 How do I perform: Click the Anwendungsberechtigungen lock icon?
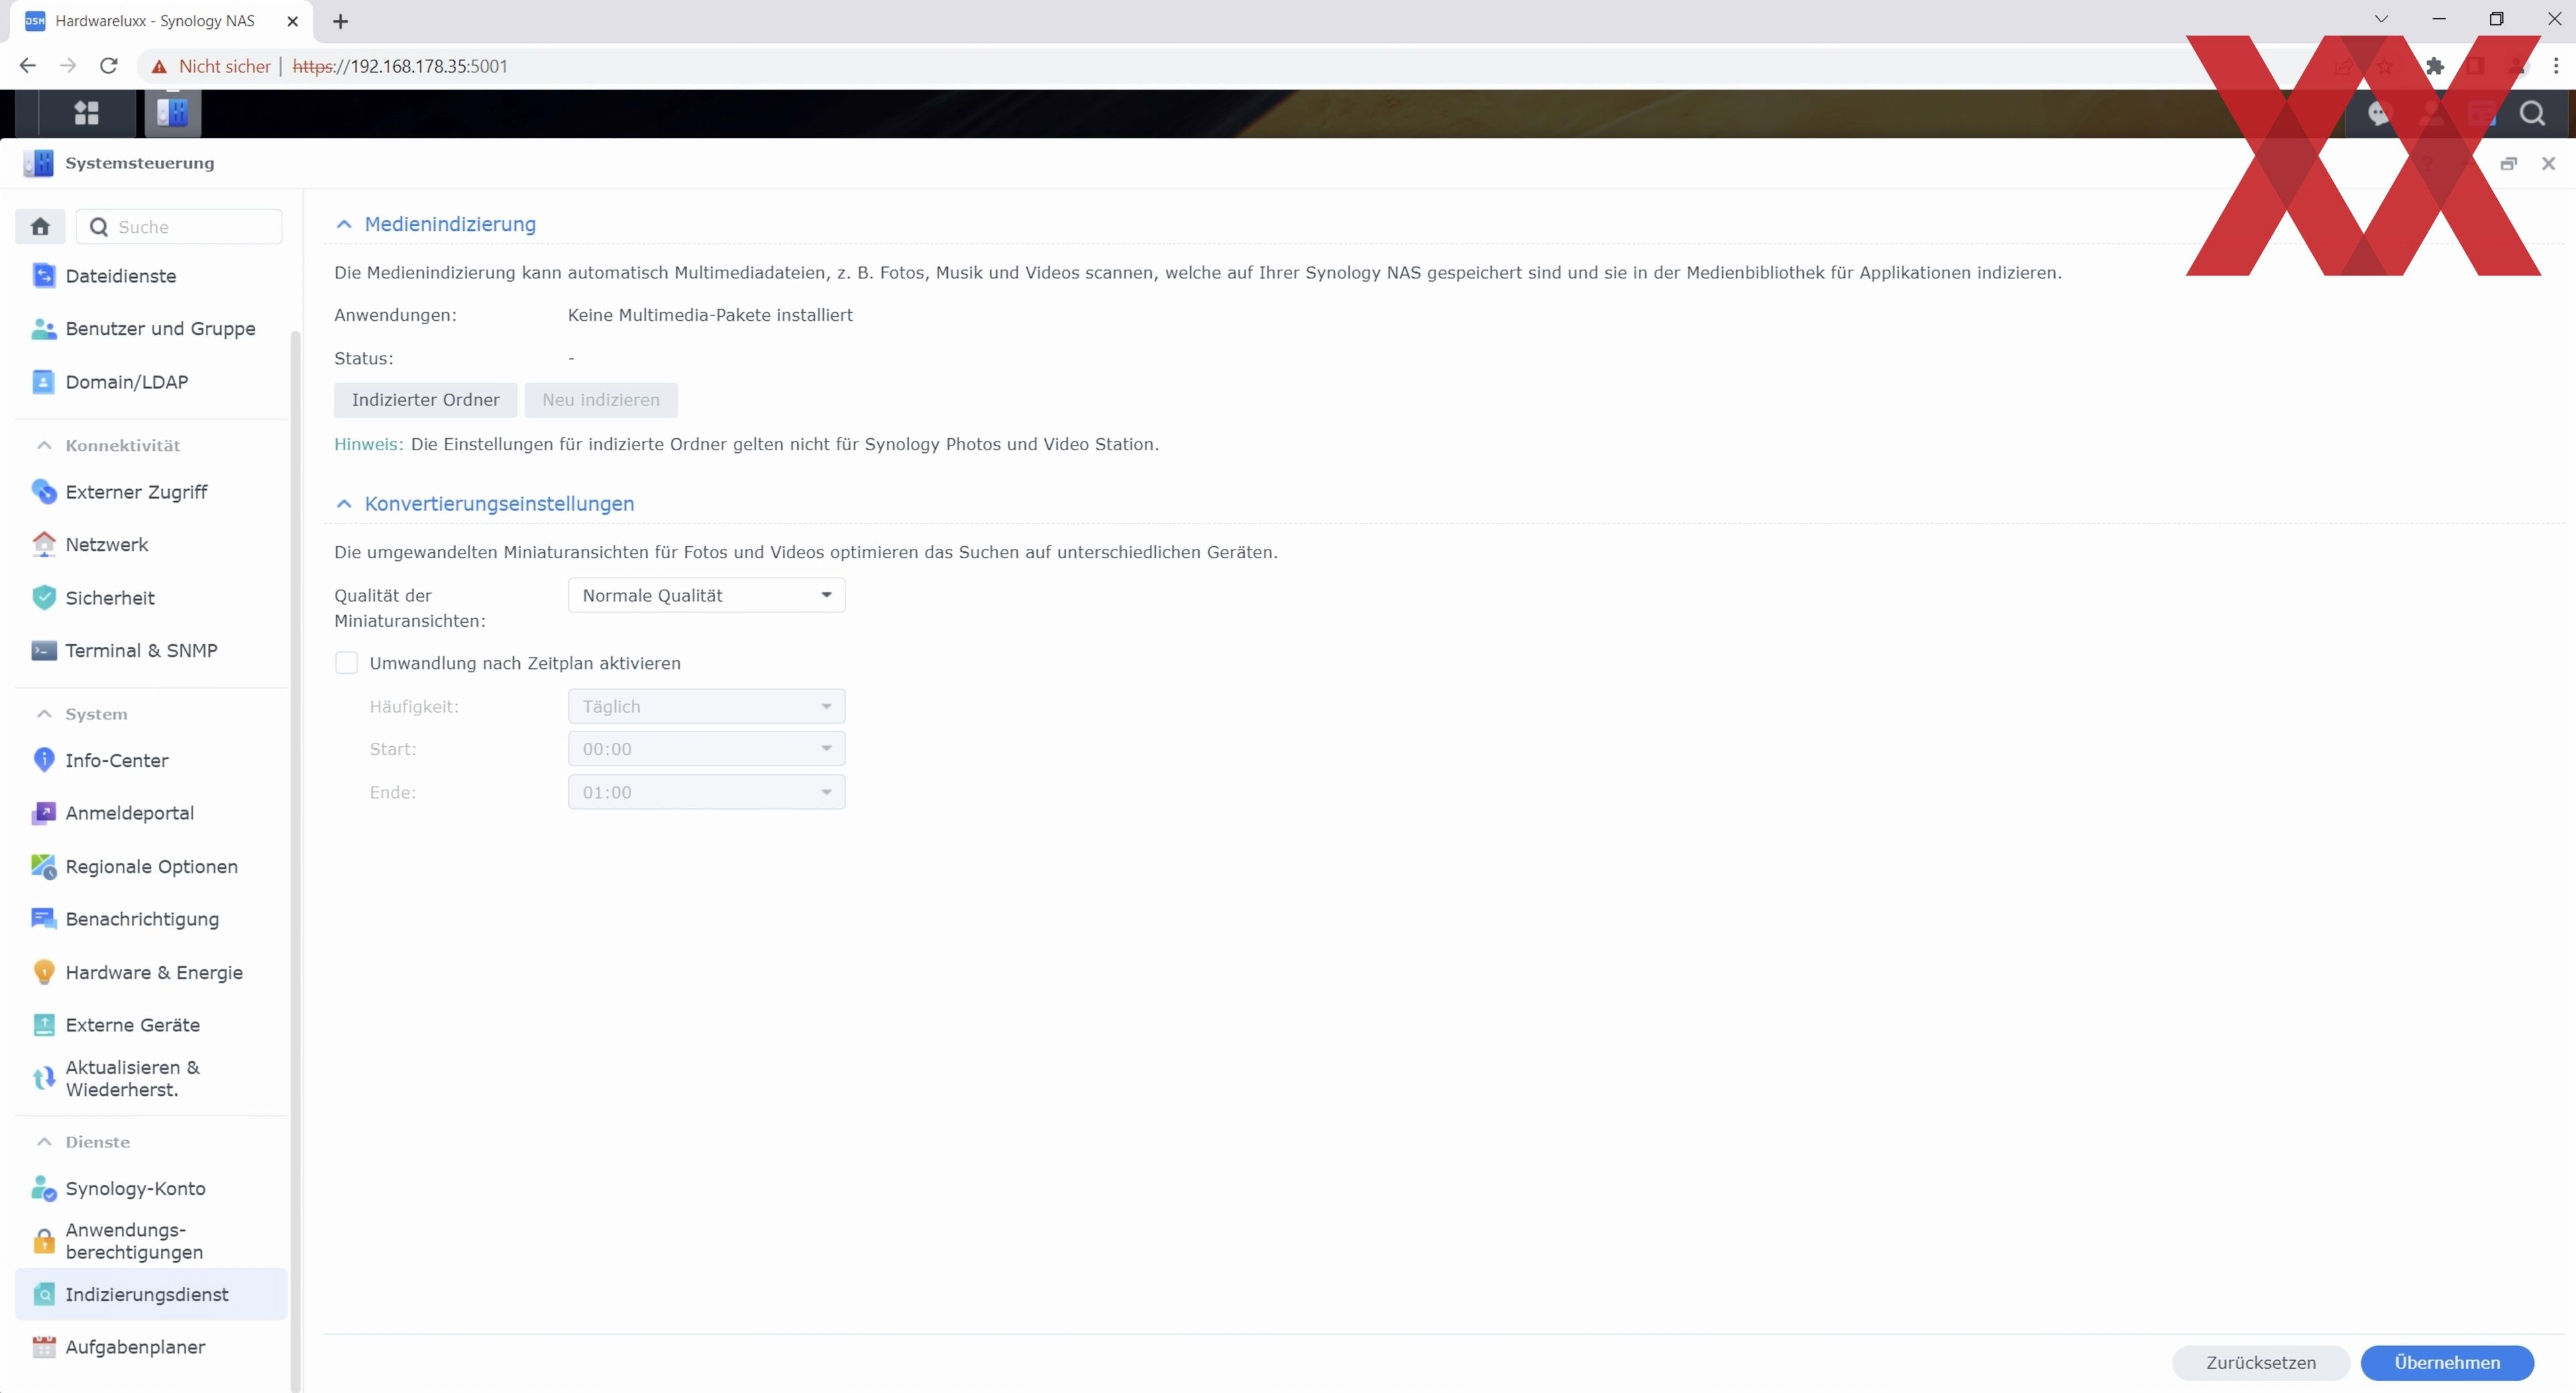pos(44,1241)
